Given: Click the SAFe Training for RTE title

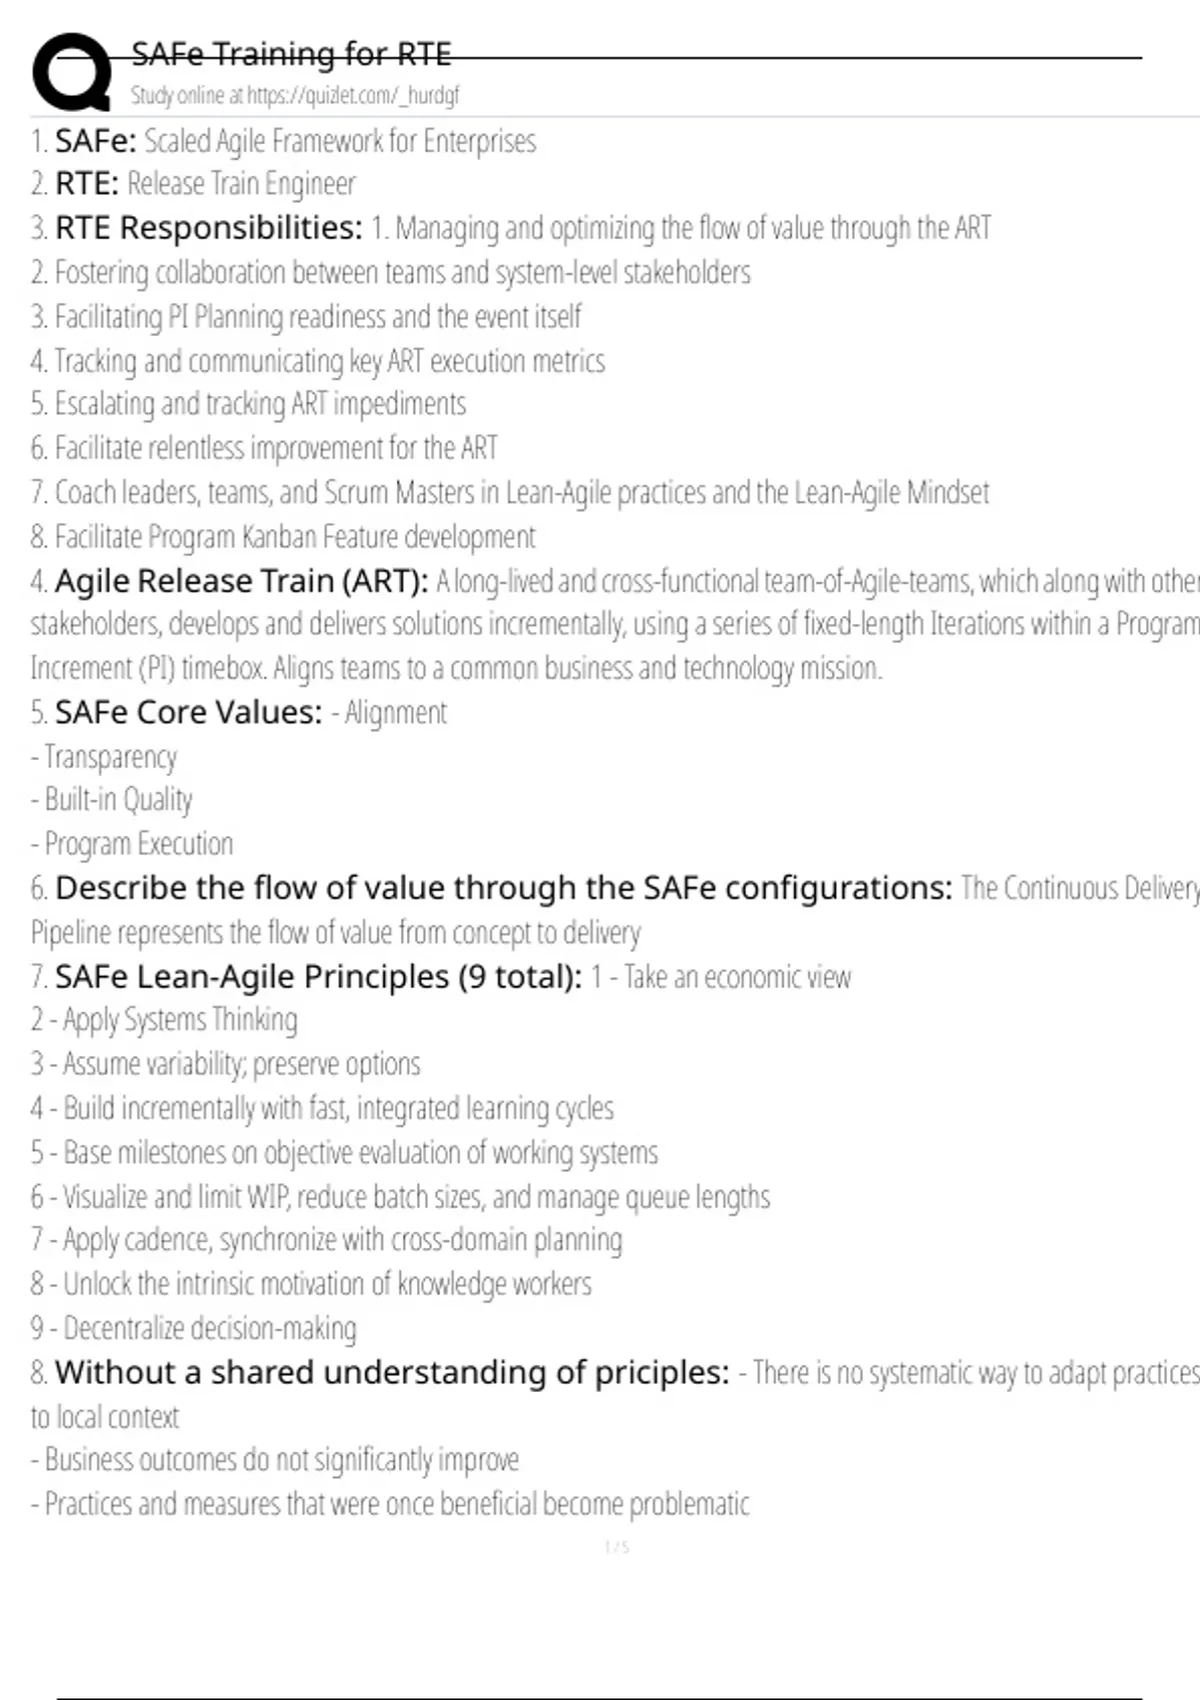Looking at the screenshot, I should (291, 53).
